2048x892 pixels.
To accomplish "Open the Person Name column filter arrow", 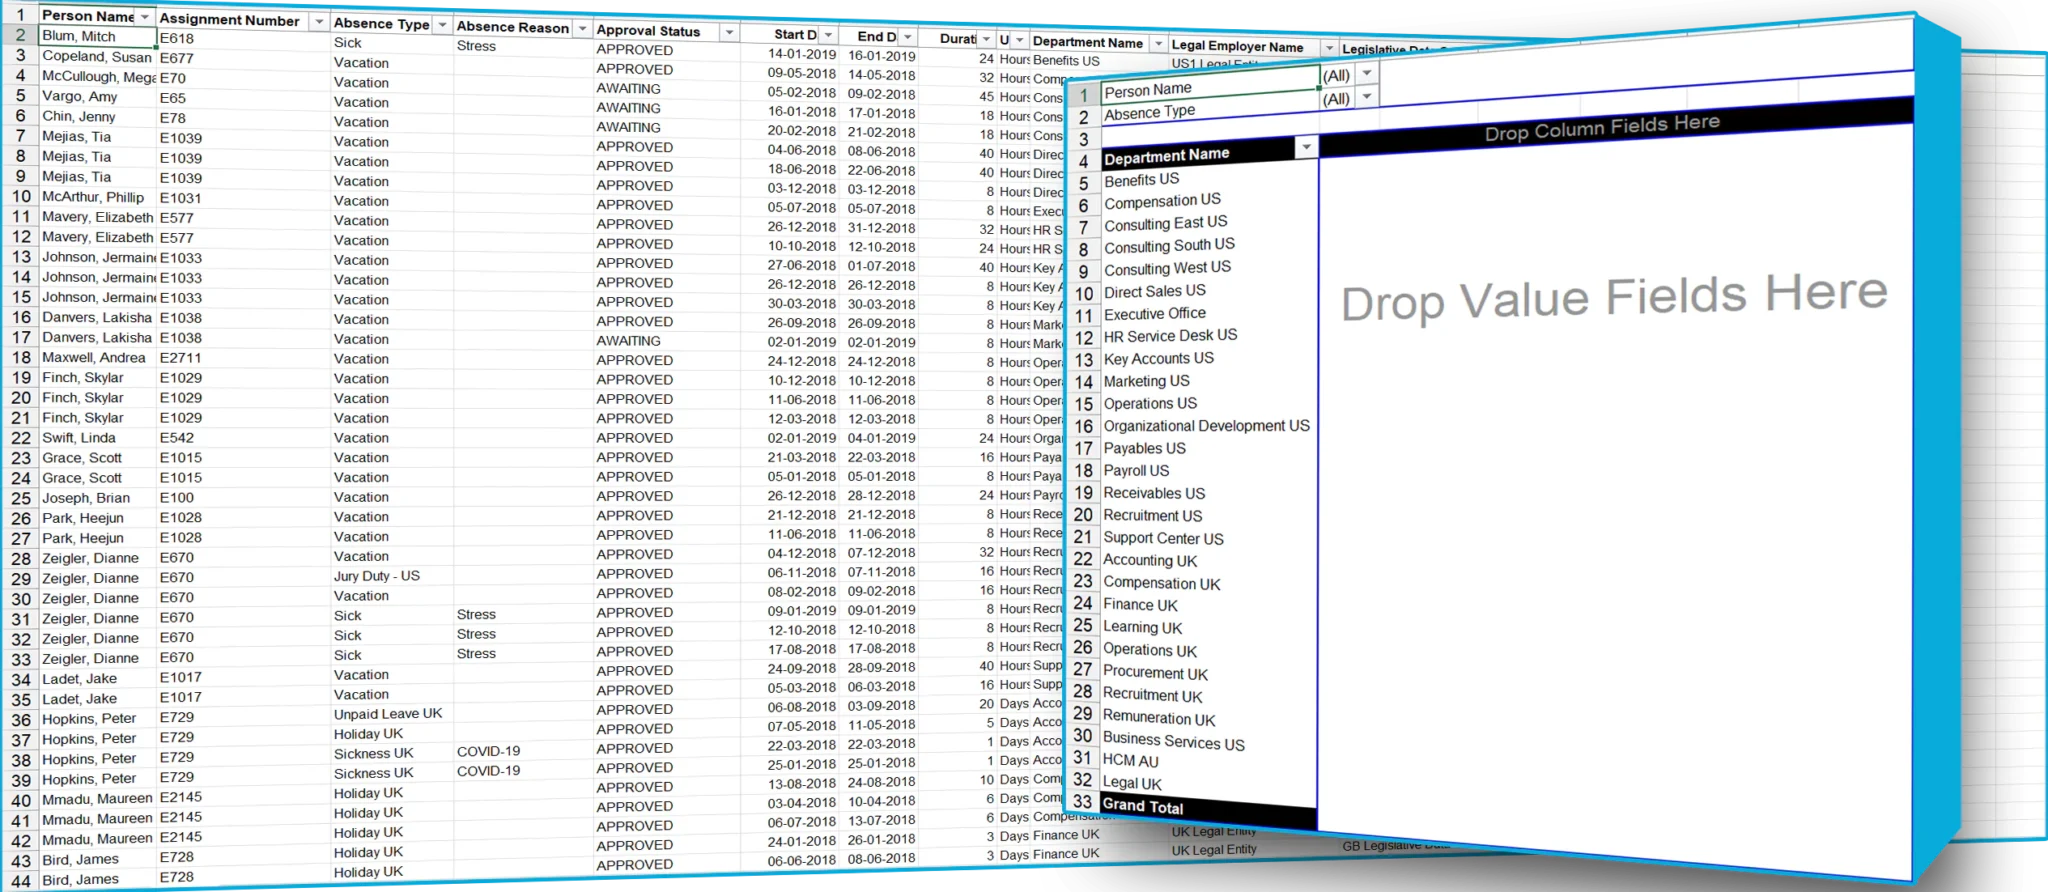I will (x=145, y=17).
